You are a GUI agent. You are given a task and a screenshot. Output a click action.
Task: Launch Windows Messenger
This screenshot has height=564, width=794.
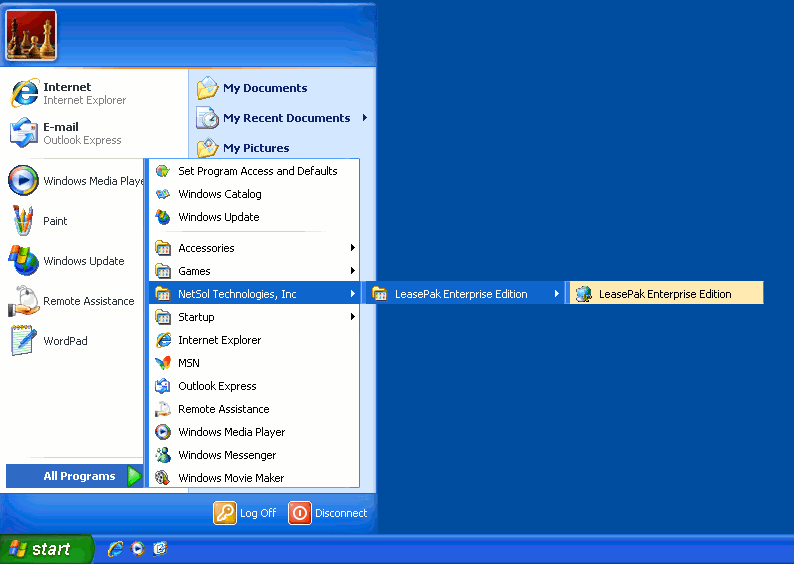tap(254, 455)
